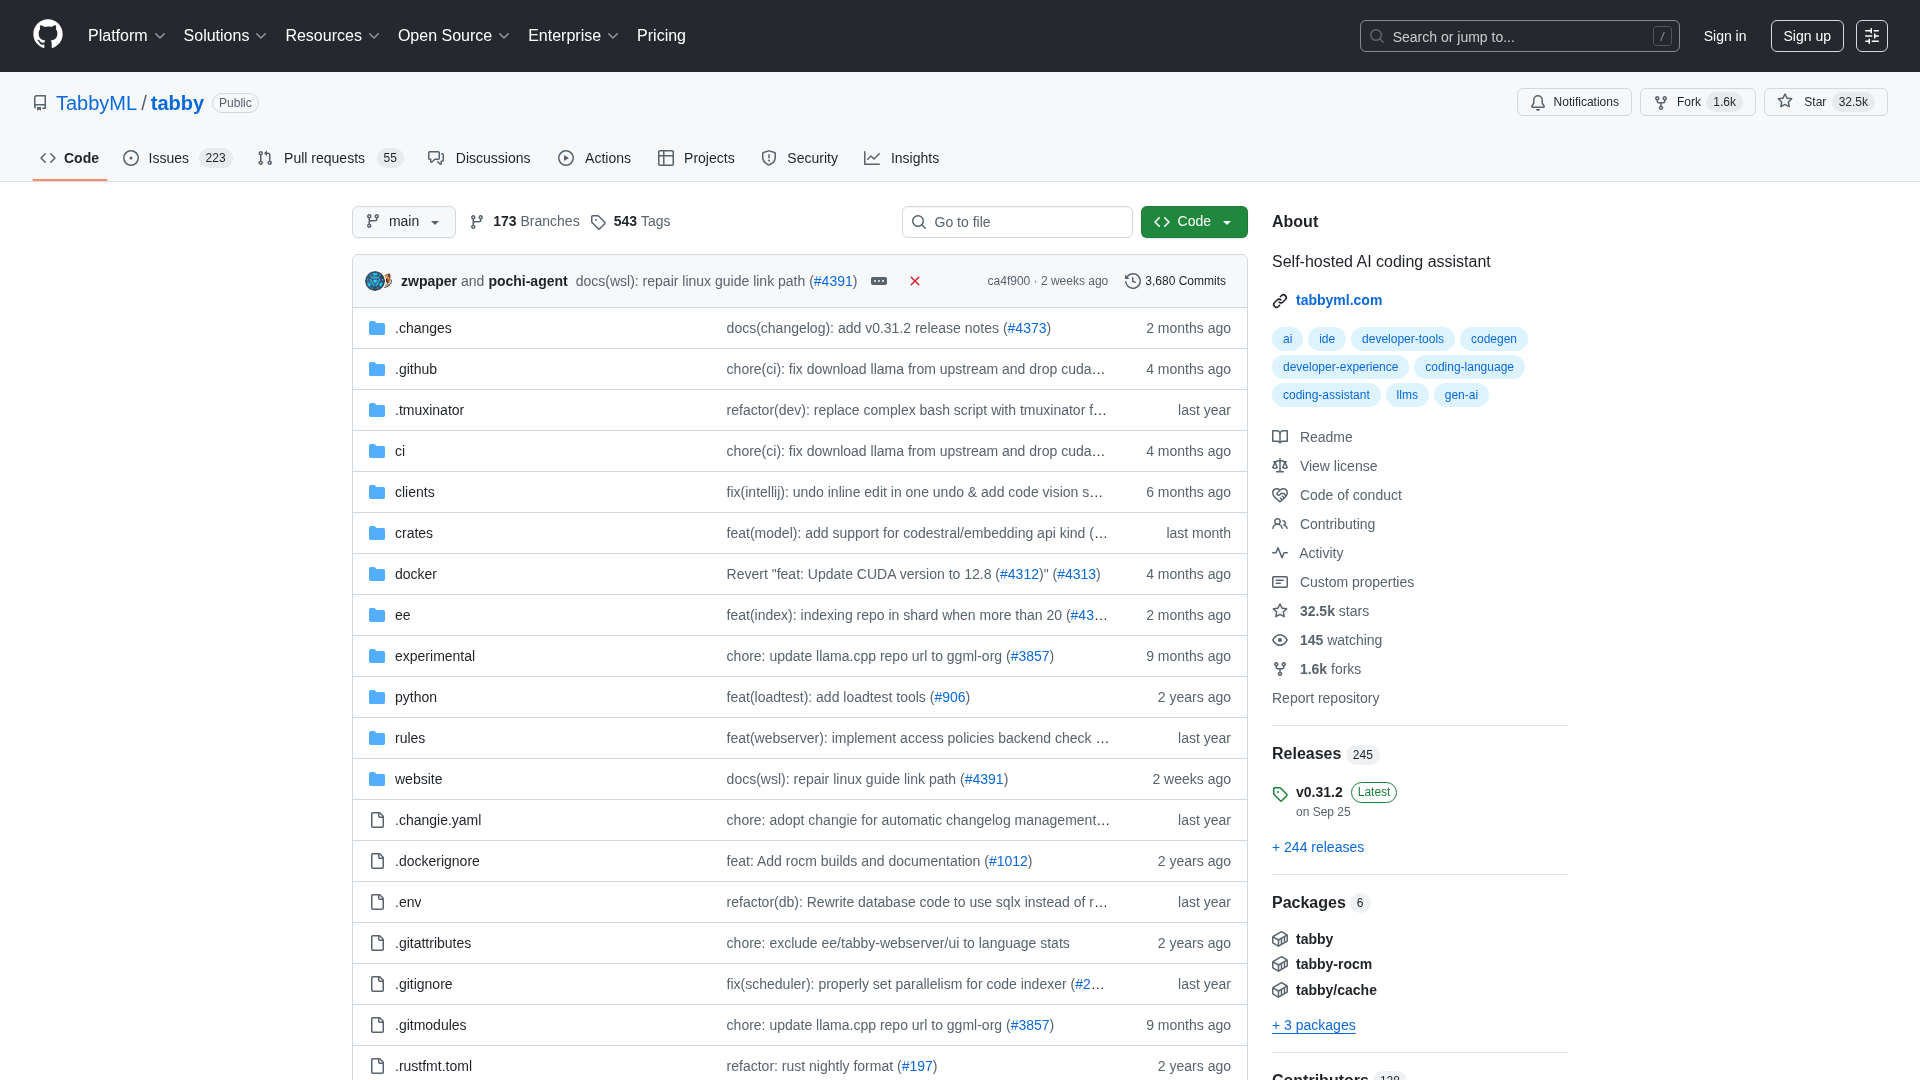Screen dimensions: 1920x1080
Task: Click the Fork repository icon
Action: point(1661,102)
